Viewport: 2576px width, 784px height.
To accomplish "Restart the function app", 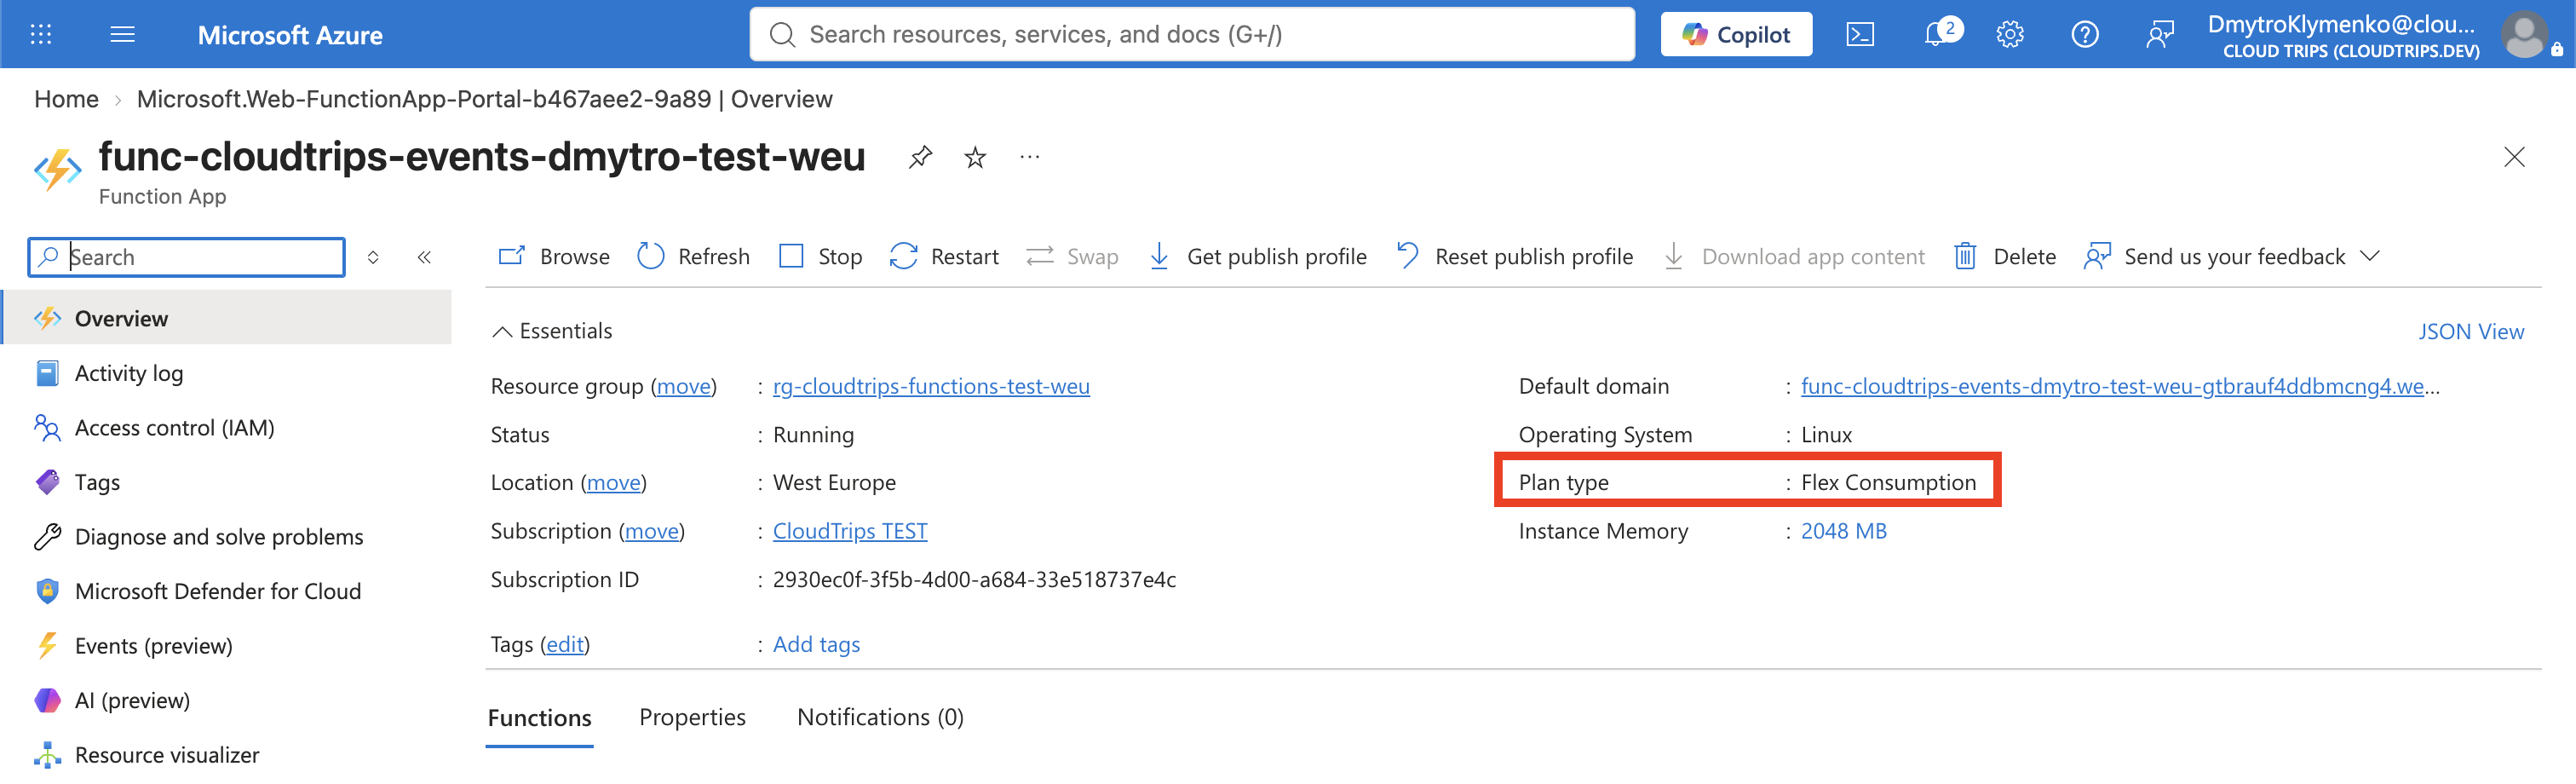I will click(x=944, y=257).
